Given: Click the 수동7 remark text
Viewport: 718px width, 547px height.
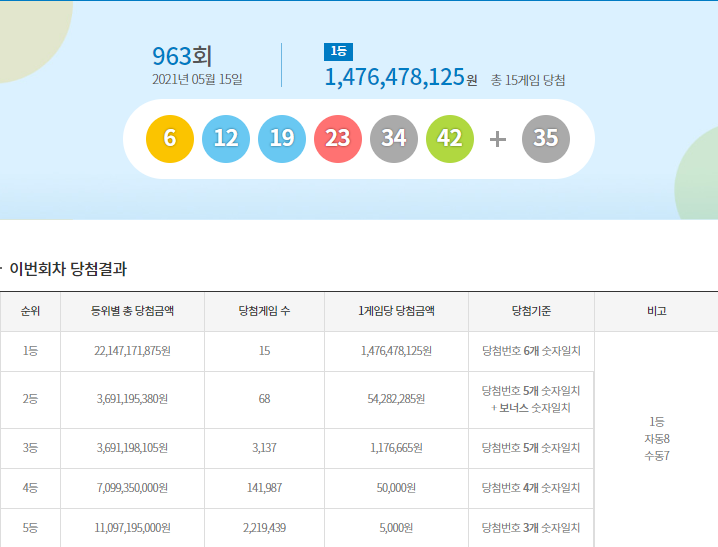Looking at the screenshot, I should pyautogui.click(x=657, y=456).
